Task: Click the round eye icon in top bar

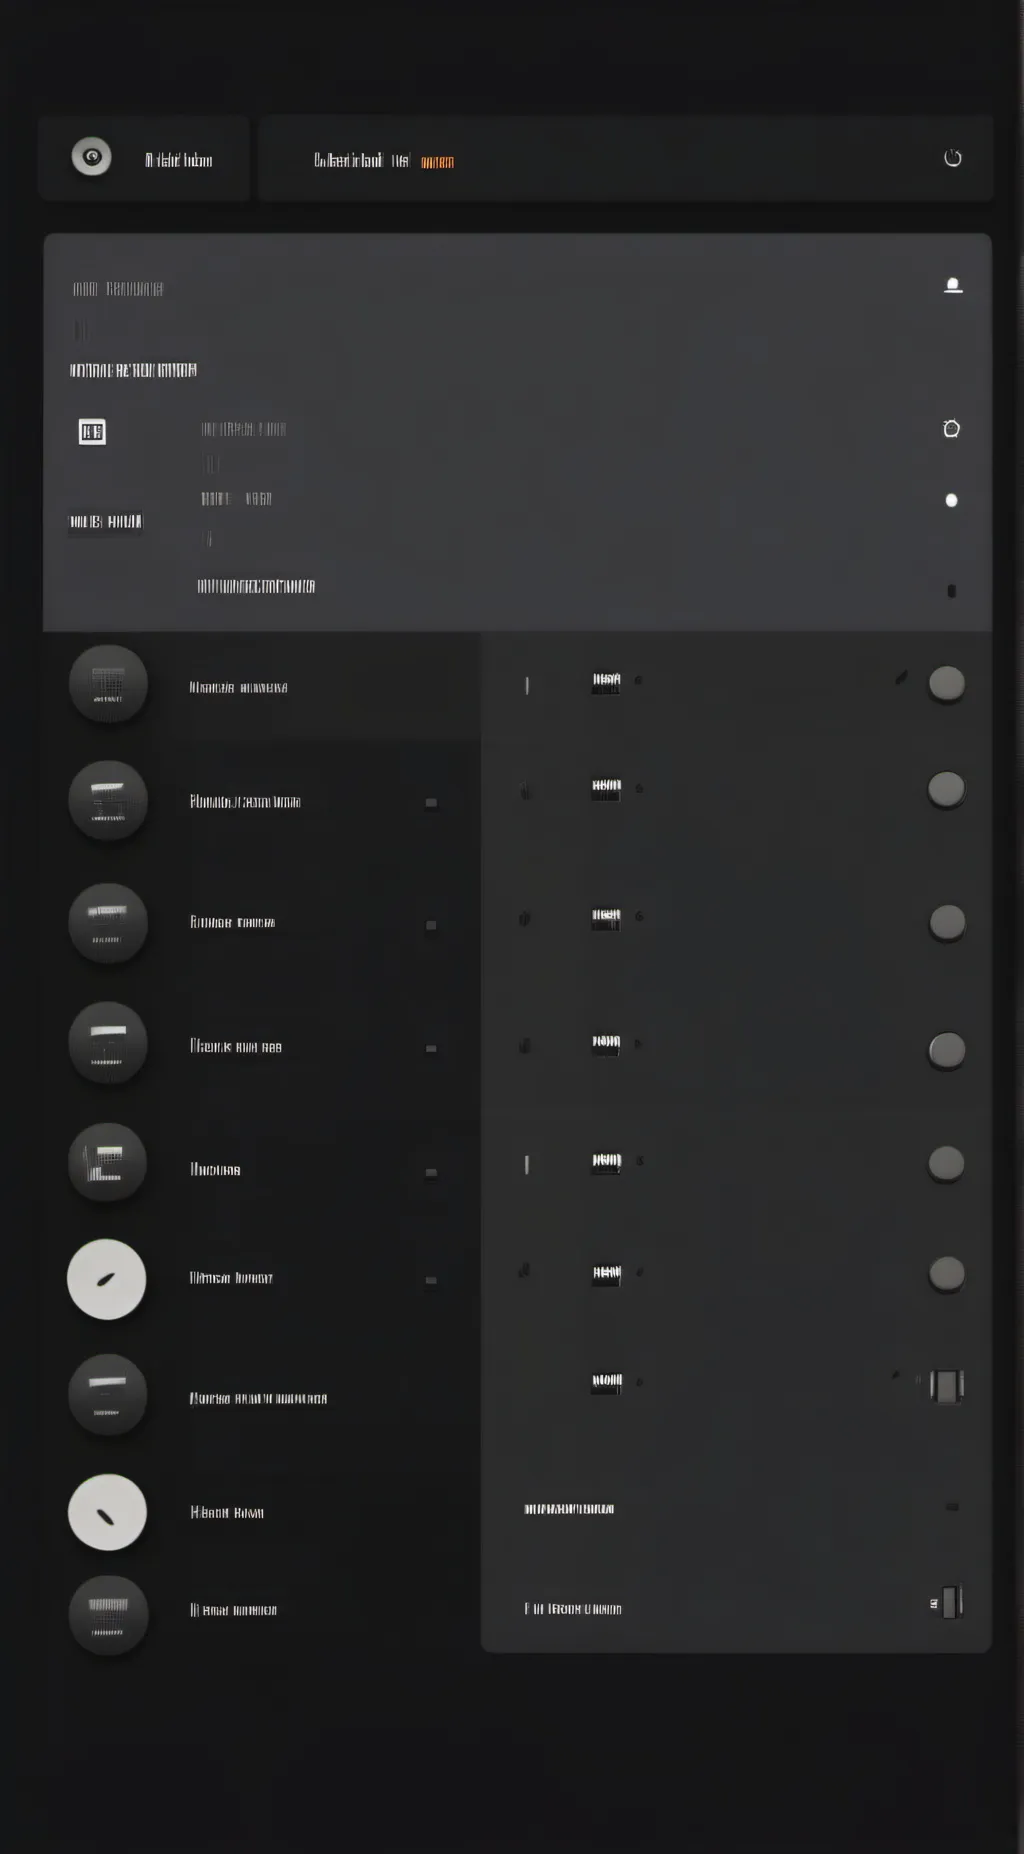Action: (91, 157)
